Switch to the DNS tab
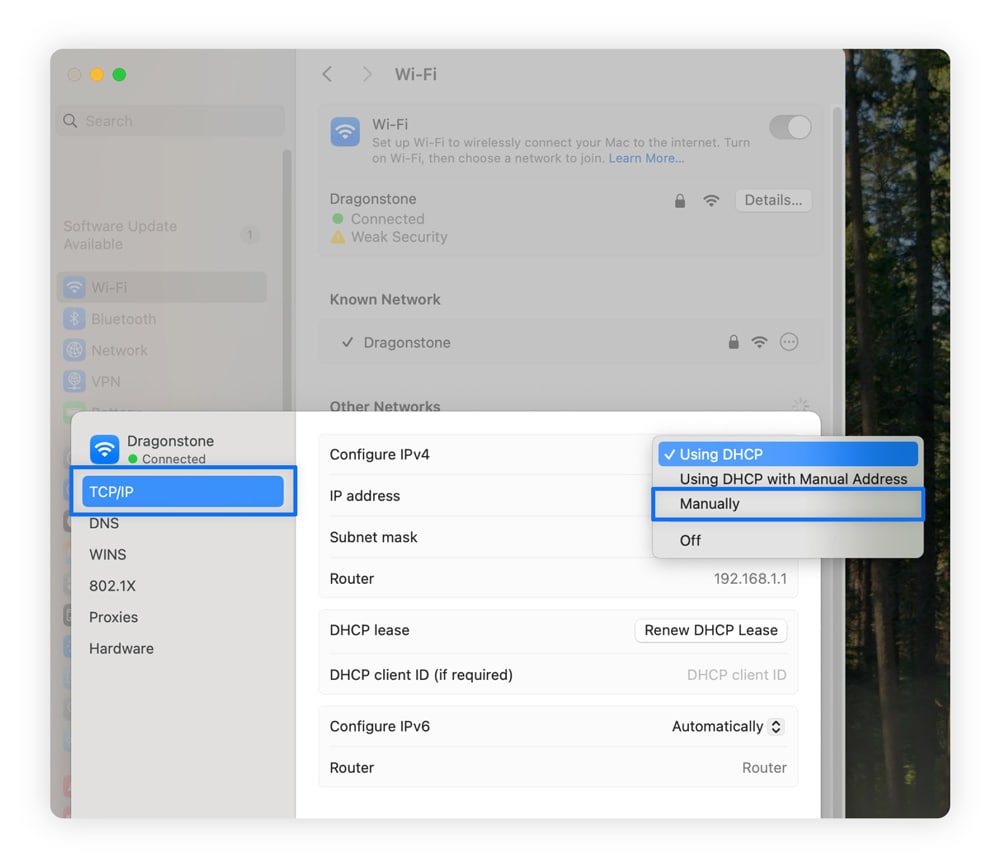Image resolution: width=1000 pixels, height=867 pixels. pyautogui.click(x=103, y=523)
